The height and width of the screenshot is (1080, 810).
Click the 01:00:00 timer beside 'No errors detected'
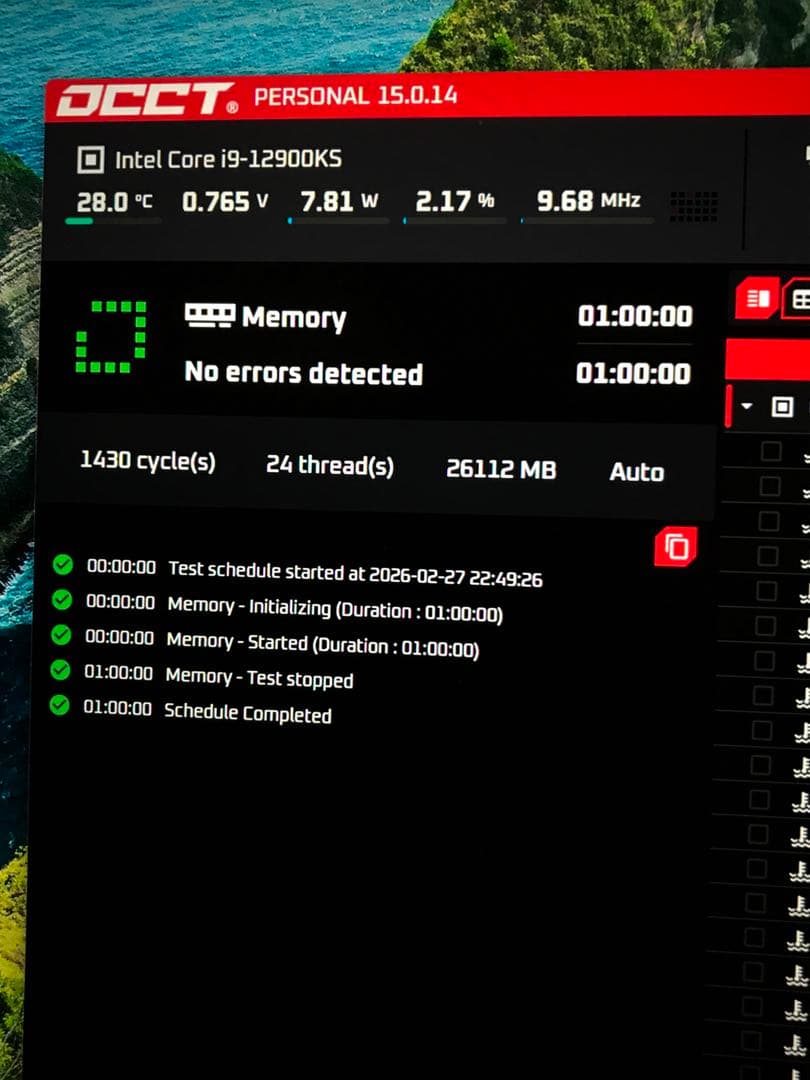click(x=633, y=373)
